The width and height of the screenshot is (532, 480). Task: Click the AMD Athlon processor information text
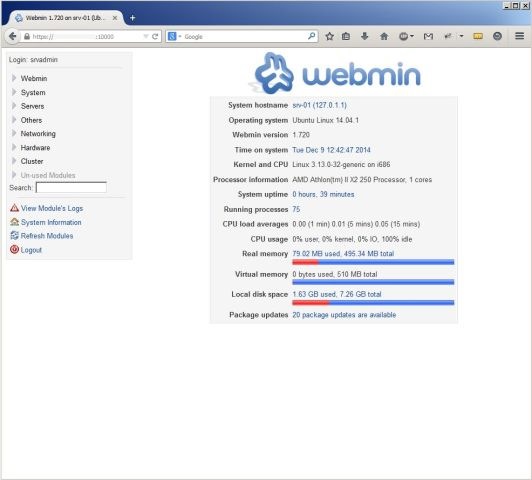coord(362,179)
